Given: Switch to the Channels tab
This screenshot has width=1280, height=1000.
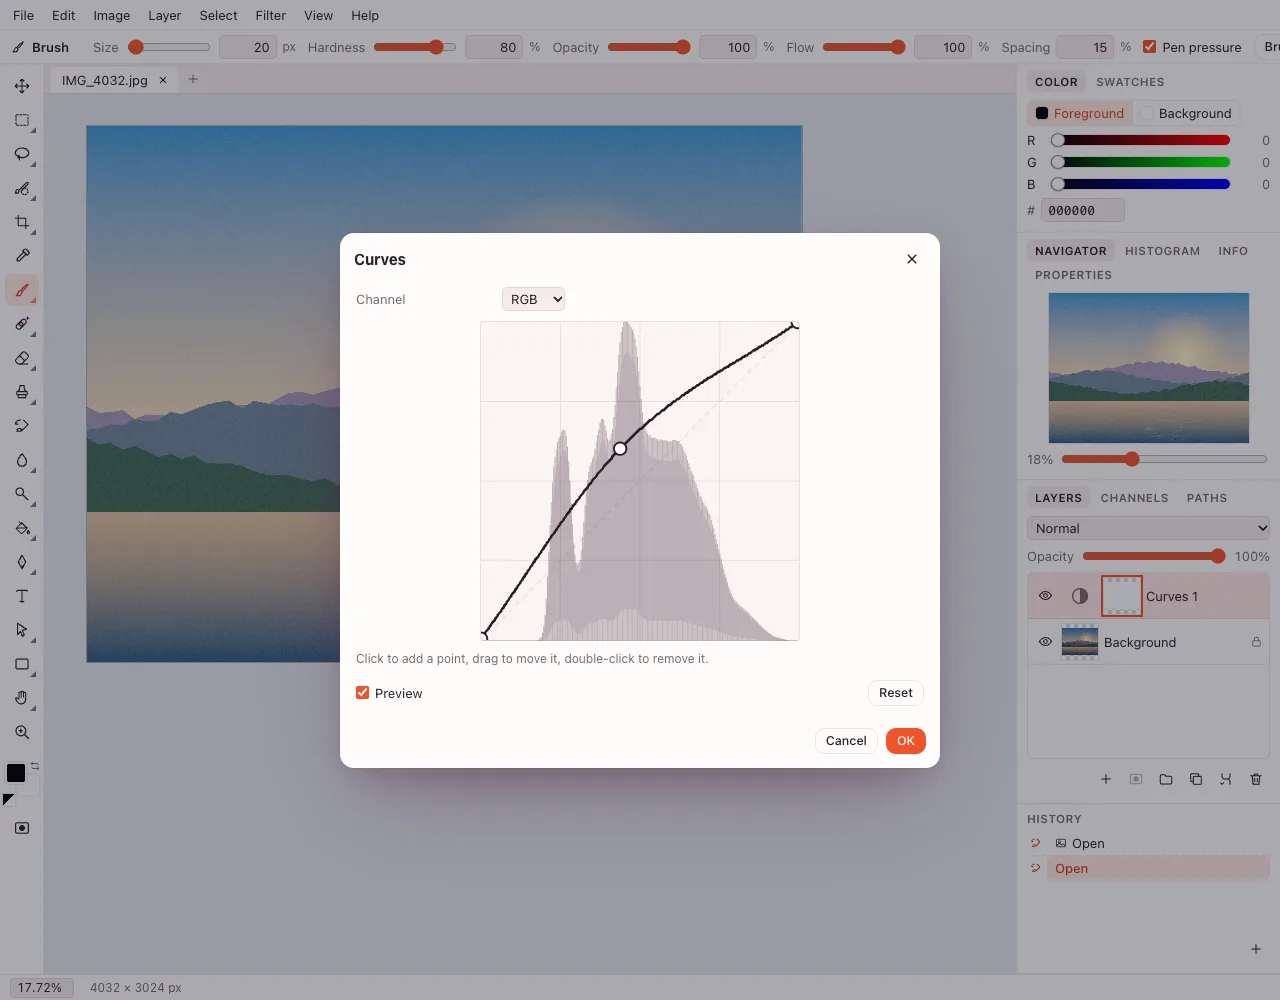Looking at the screenshot, I should pyautogui.click(x=1134, y=498).
